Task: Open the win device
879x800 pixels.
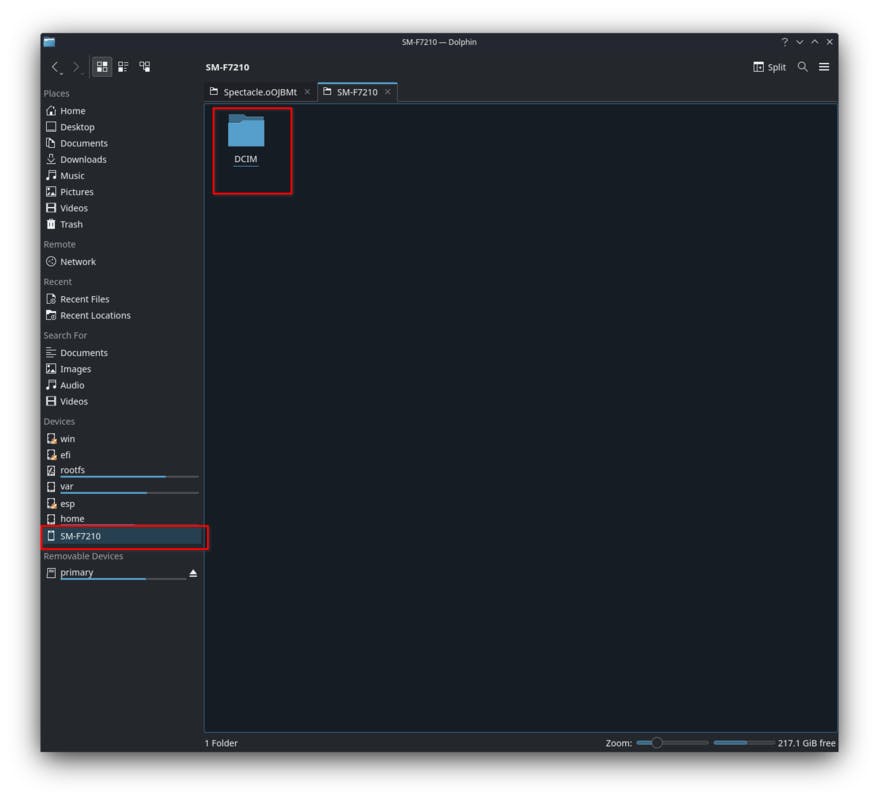Action: 121,439
